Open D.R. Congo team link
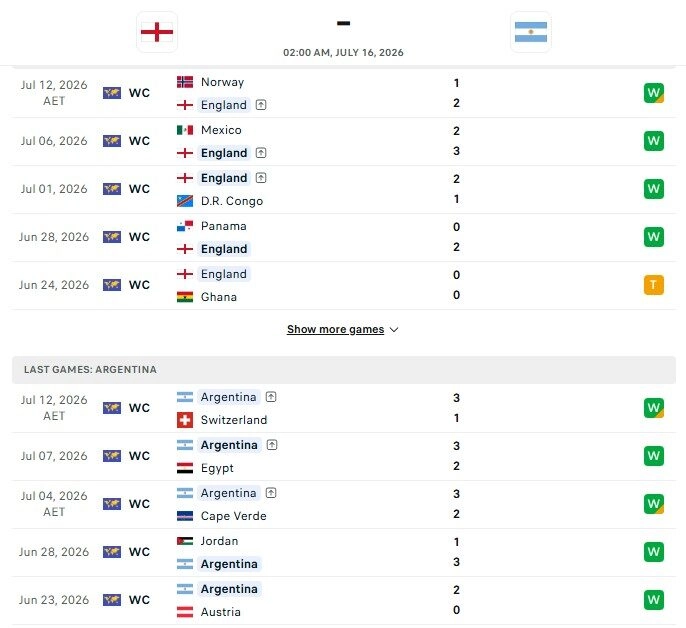 [x=232, y=201]
